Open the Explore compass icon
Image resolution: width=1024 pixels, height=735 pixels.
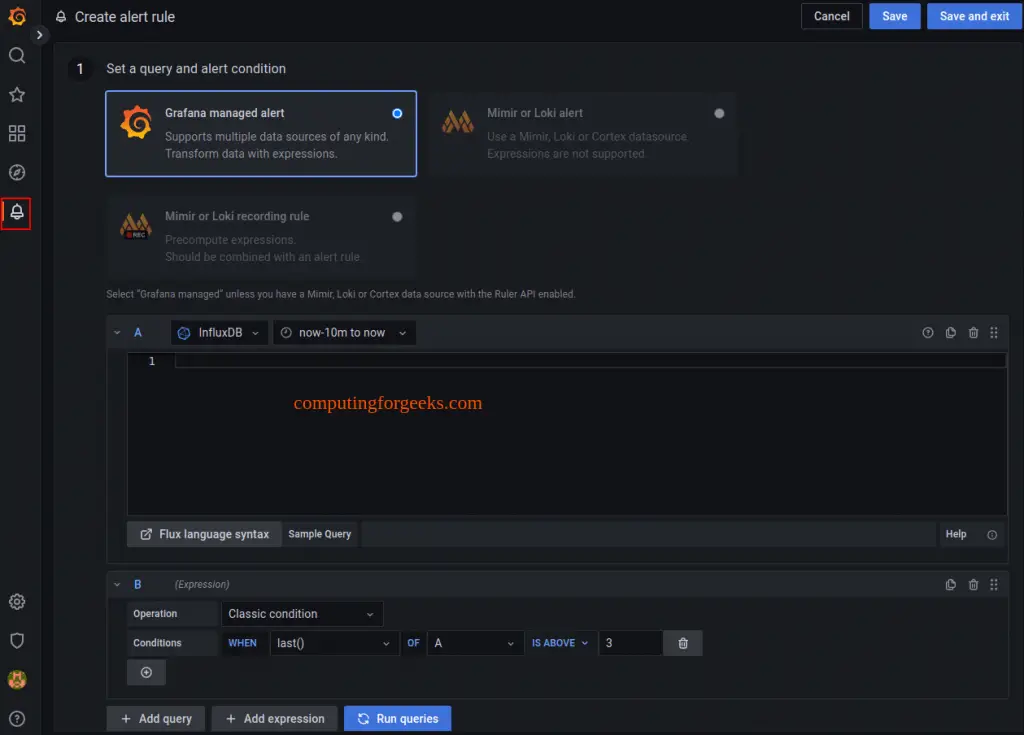click(17, 172)
